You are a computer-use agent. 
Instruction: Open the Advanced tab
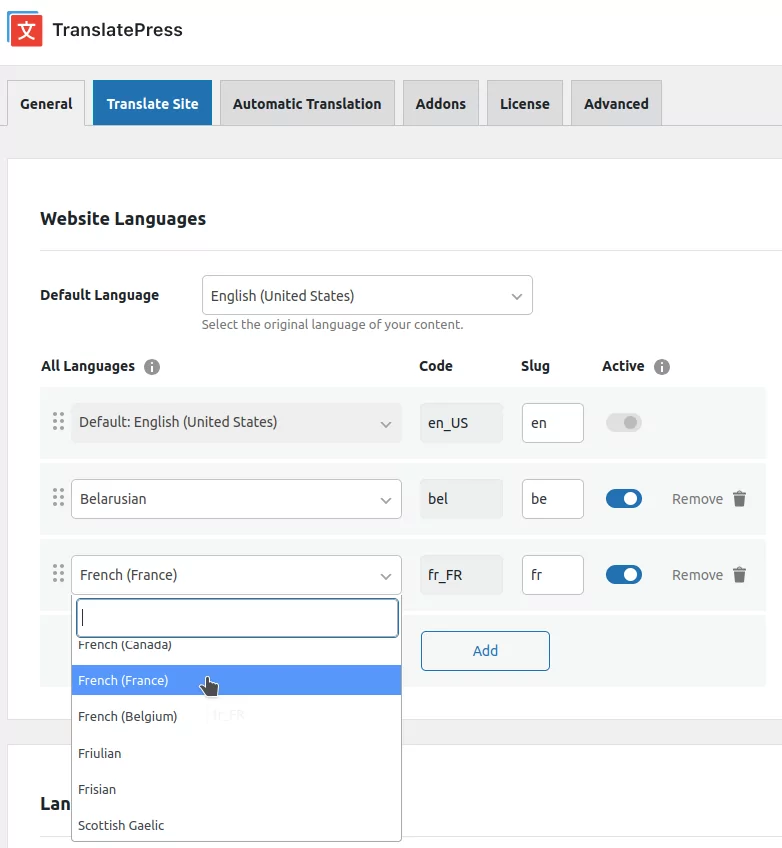click(616, 104)
